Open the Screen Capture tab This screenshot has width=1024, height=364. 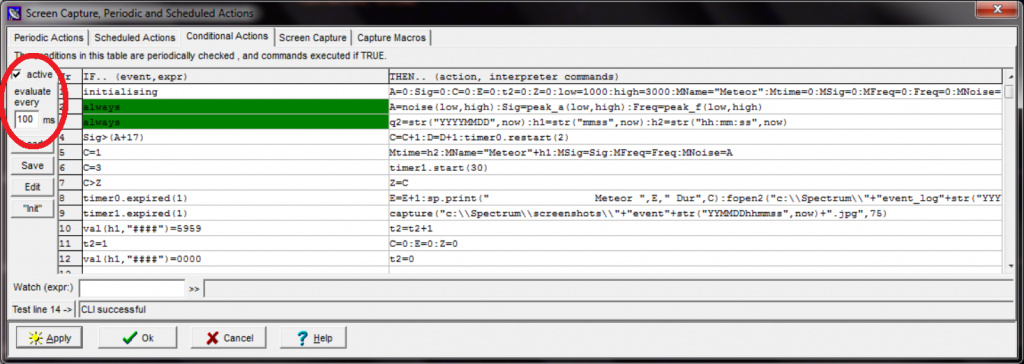[313, 38]
